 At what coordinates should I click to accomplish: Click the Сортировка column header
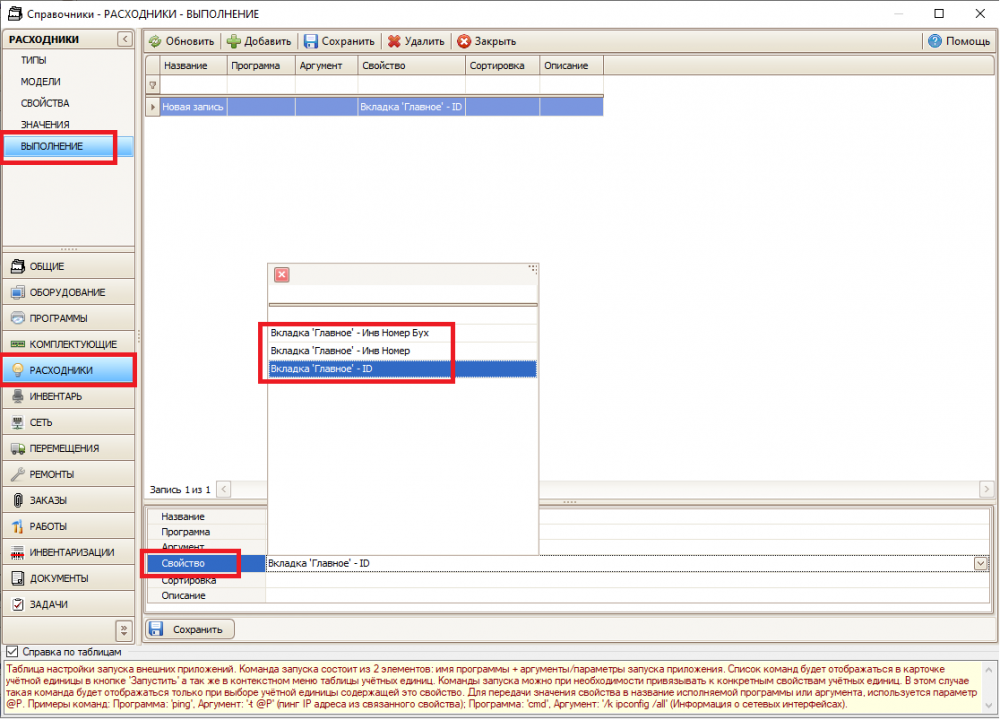(503, 66)
